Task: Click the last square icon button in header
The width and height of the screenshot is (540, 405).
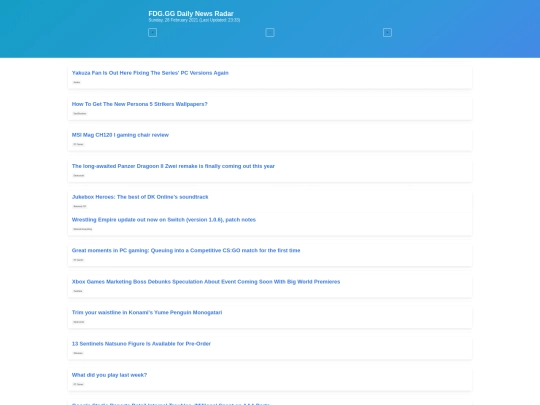Action: [387, 32]
